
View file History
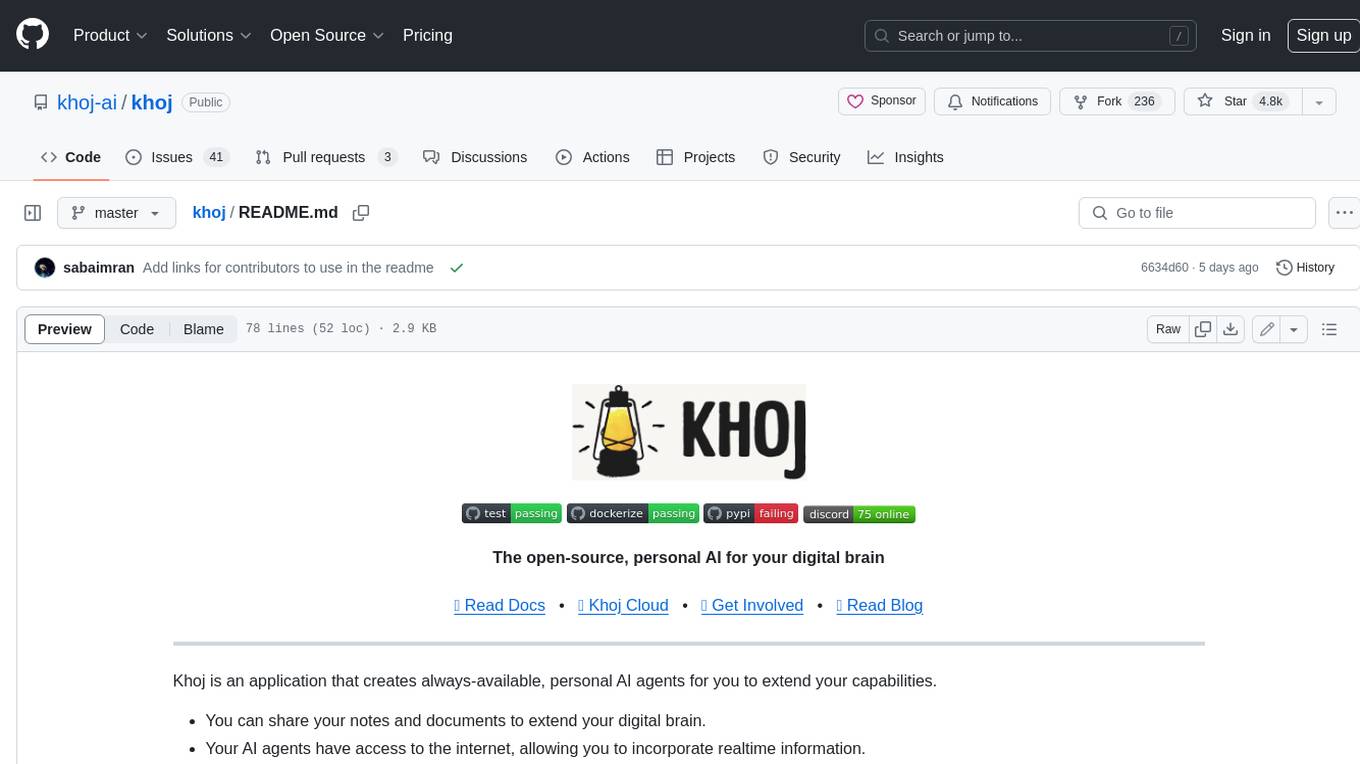pos(1305,268)
